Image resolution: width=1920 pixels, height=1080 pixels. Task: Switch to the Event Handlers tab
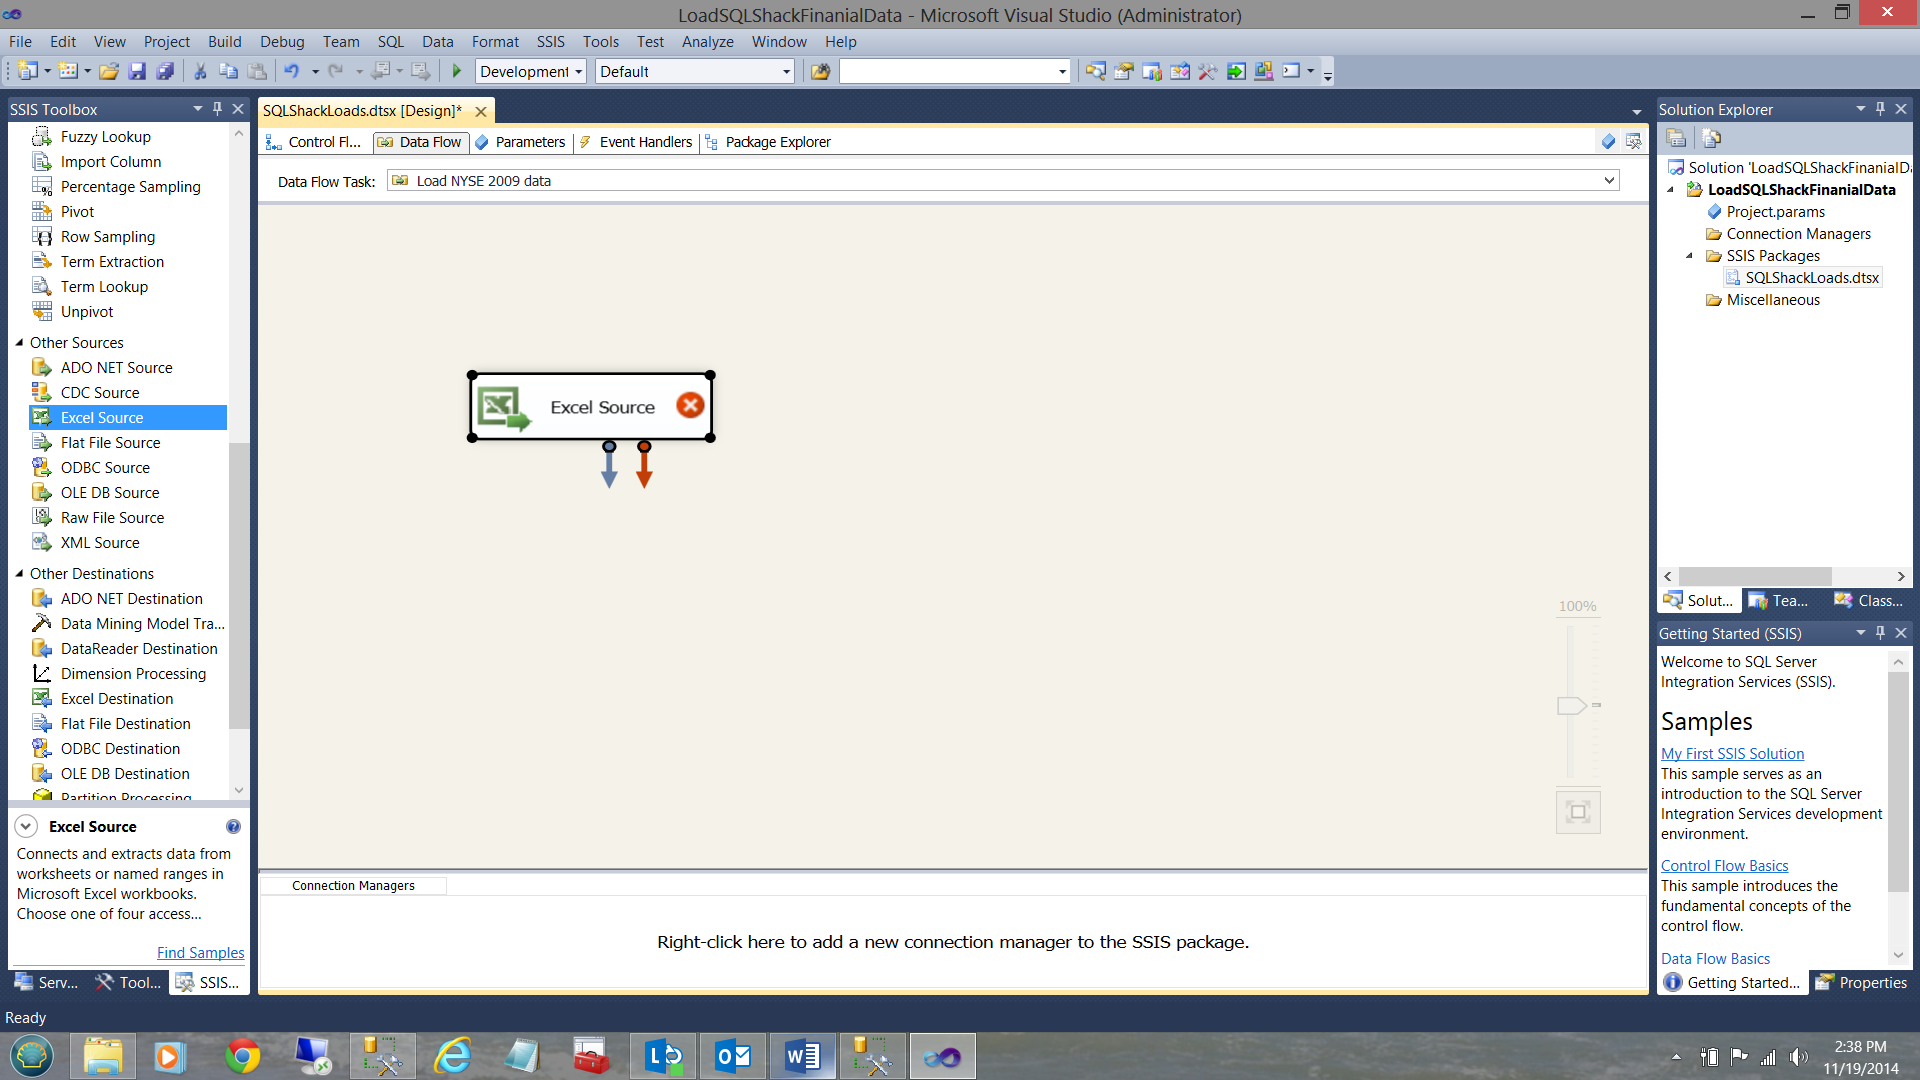click(x=645, y=142)
